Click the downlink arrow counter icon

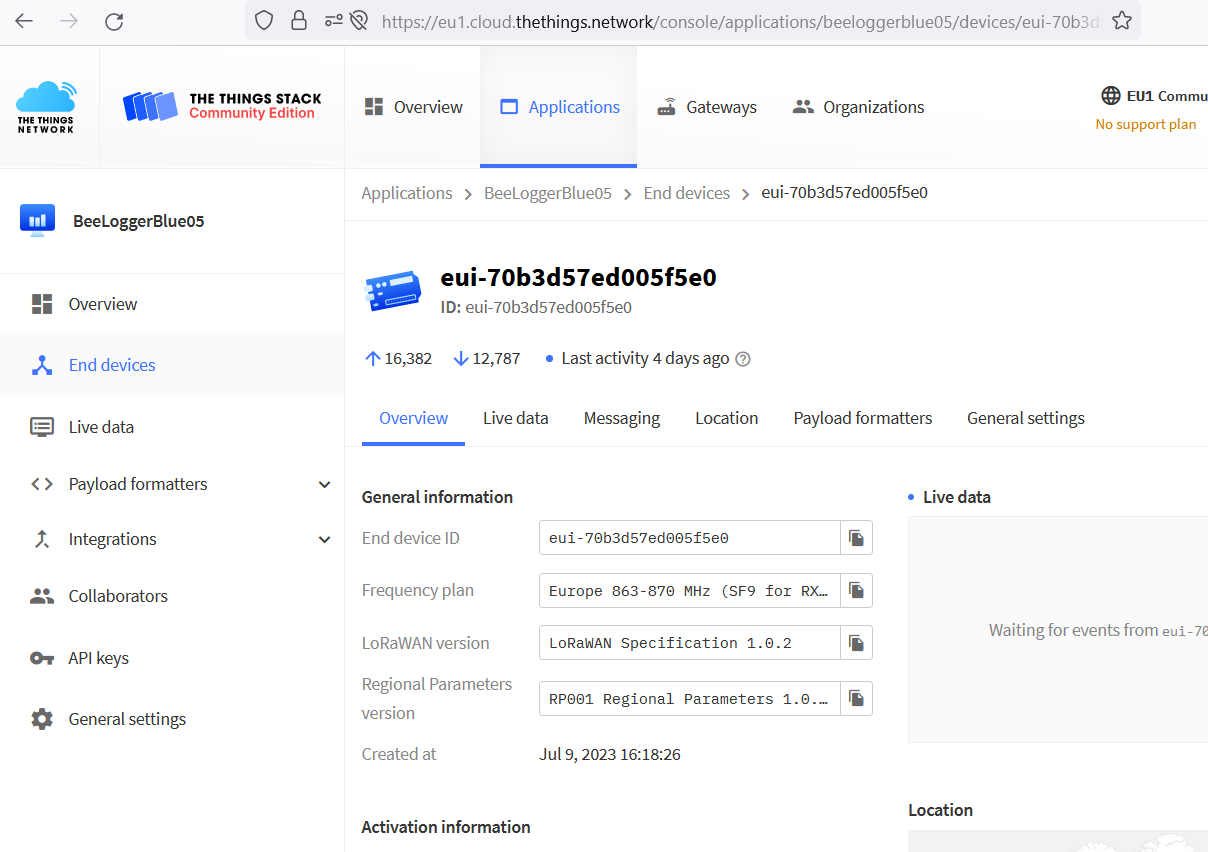coord(460,357)
